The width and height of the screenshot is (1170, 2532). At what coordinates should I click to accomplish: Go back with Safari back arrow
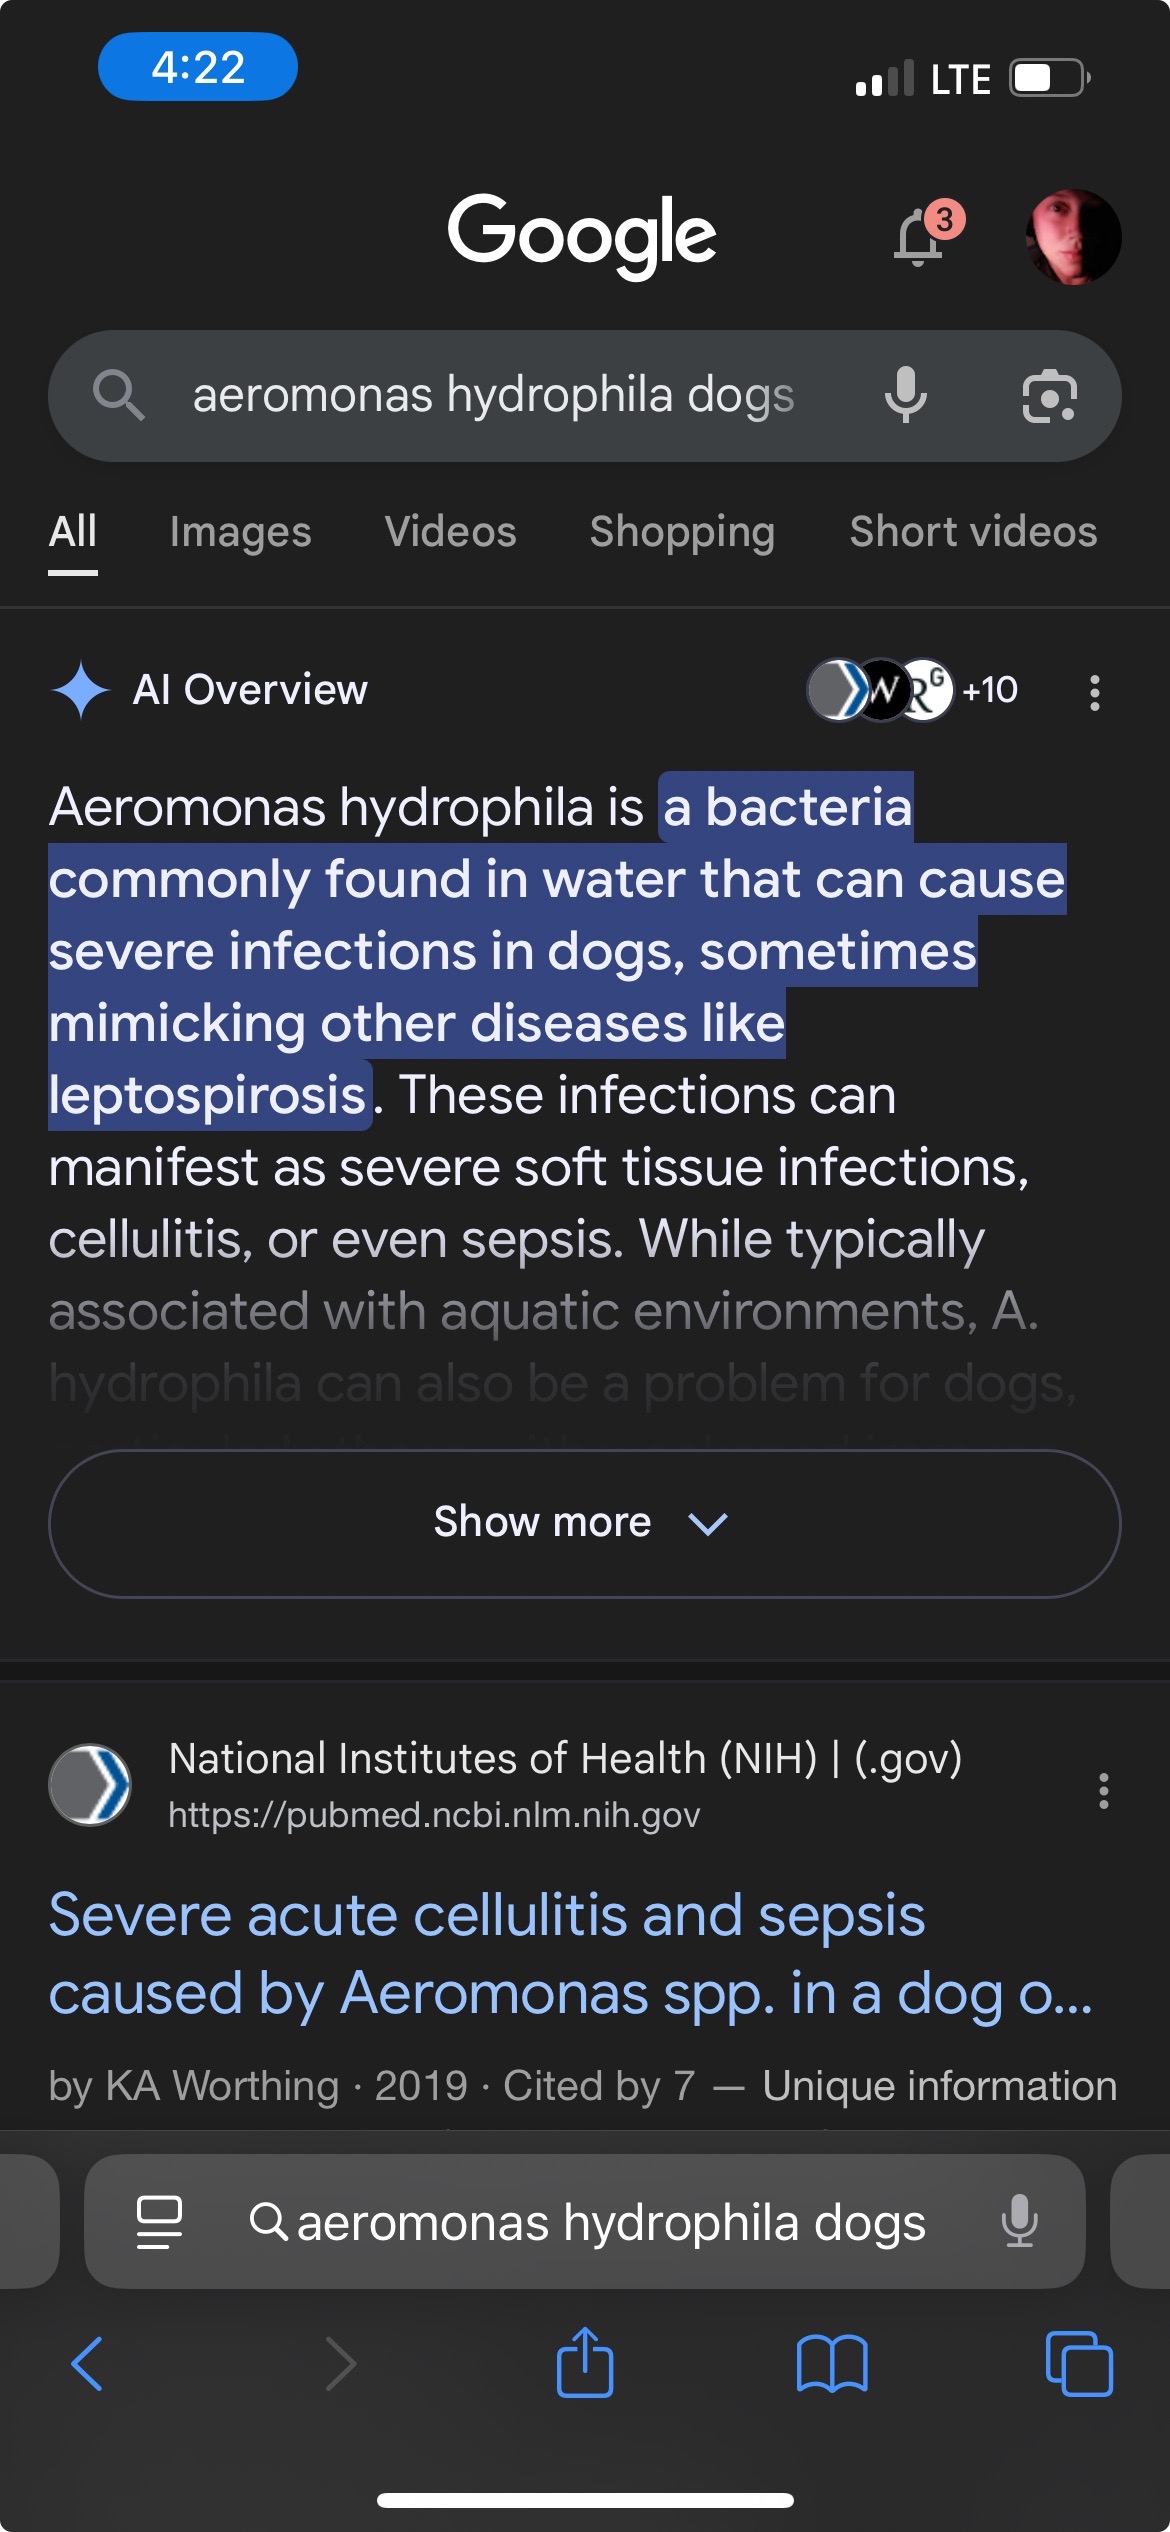tap(88, 2364)
